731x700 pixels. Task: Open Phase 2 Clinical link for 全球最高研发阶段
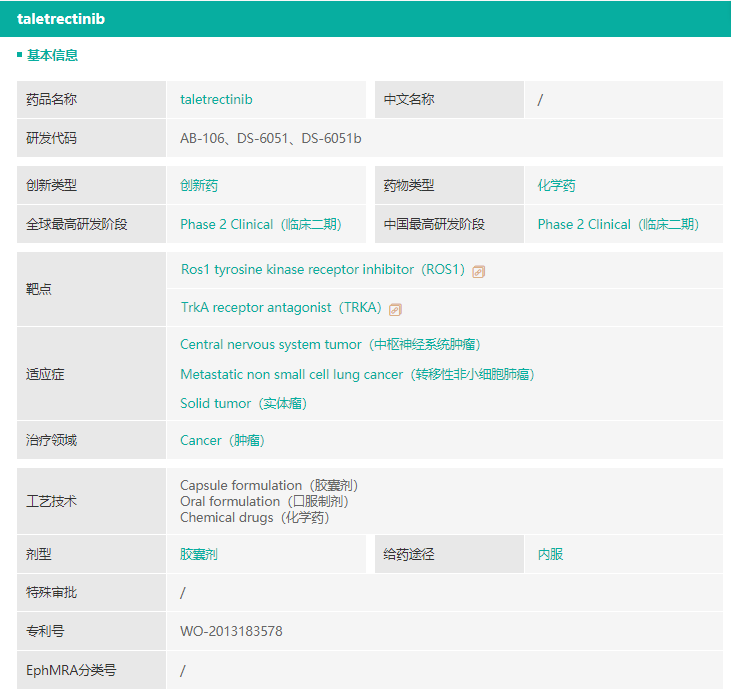point(260,224)
